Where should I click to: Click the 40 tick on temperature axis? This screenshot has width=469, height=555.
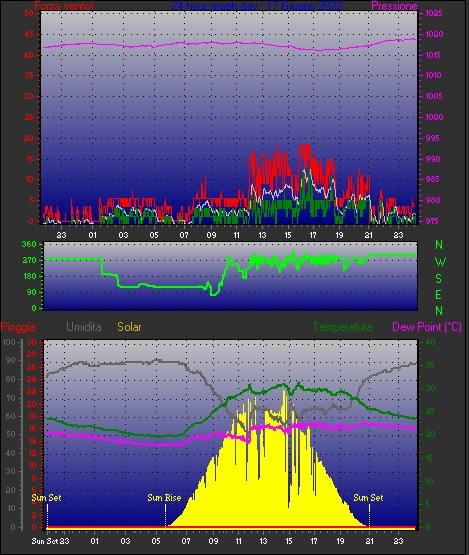point(430,342)
